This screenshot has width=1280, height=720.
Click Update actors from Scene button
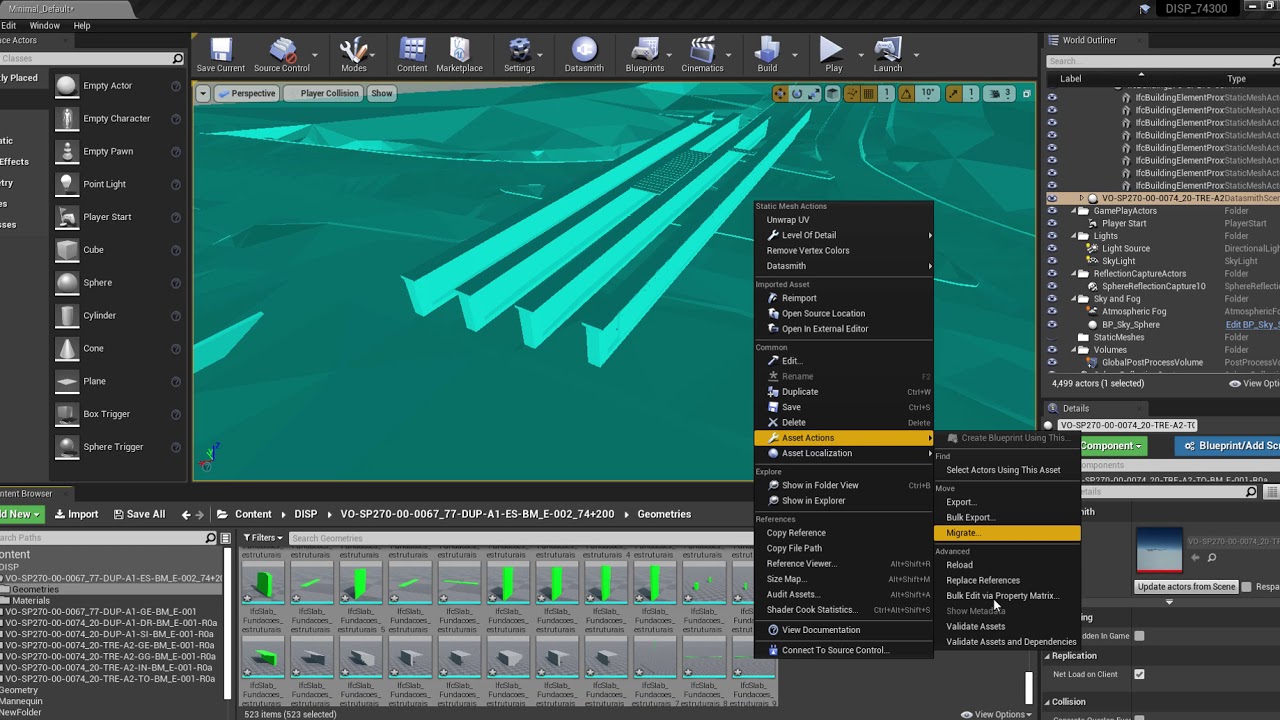1185,587
